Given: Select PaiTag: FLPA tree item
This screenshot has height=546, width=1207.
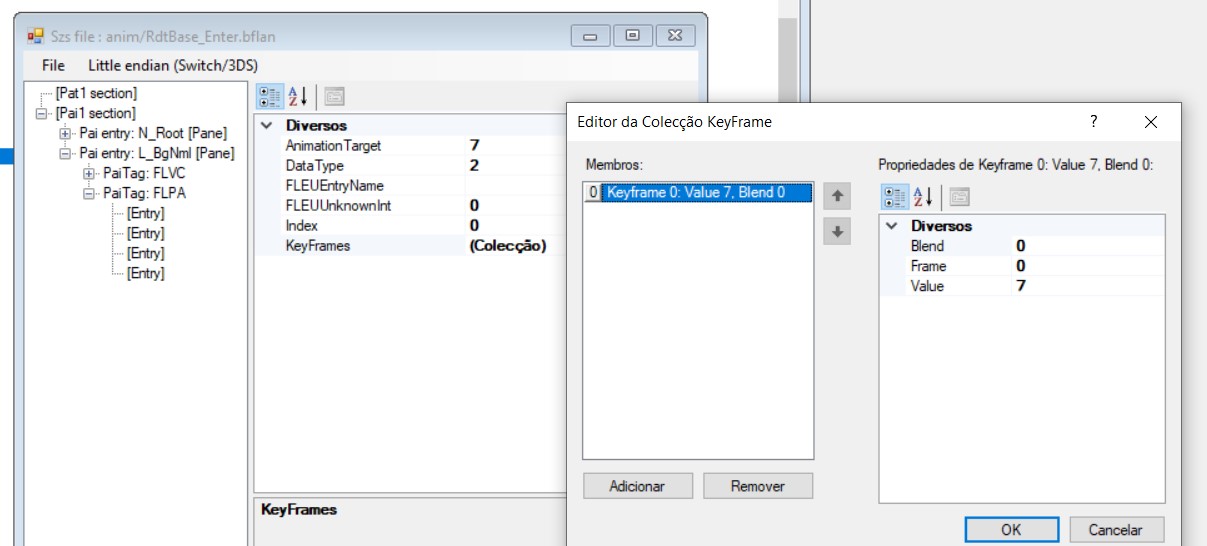Looking at the screenshot, I should point(143,193).
